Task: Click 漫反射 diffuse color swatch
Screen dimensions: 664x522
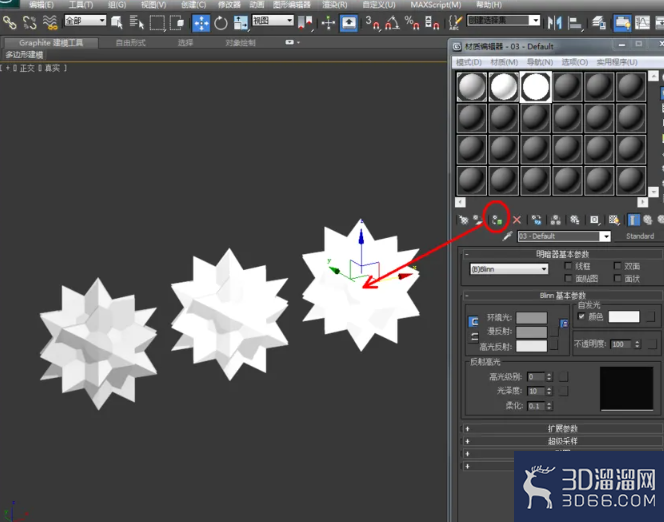Action: tap(531, 331)
